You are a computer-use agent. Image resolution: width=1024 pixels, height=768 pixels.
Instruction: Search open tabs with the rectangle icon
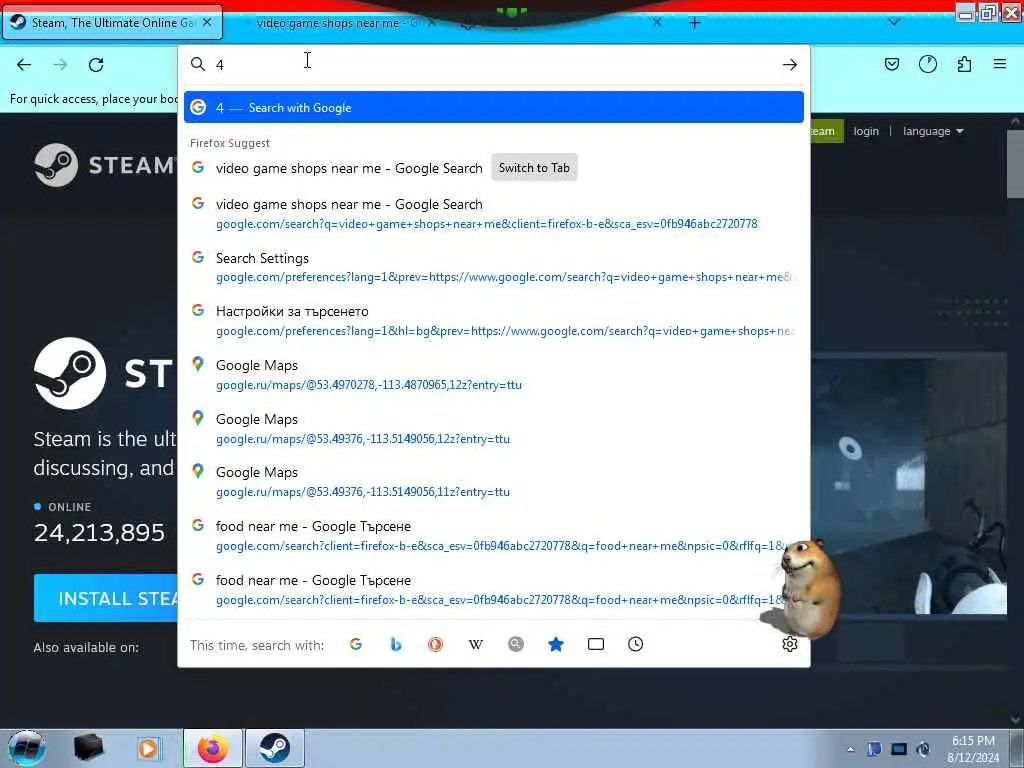[x=596, y=645]
